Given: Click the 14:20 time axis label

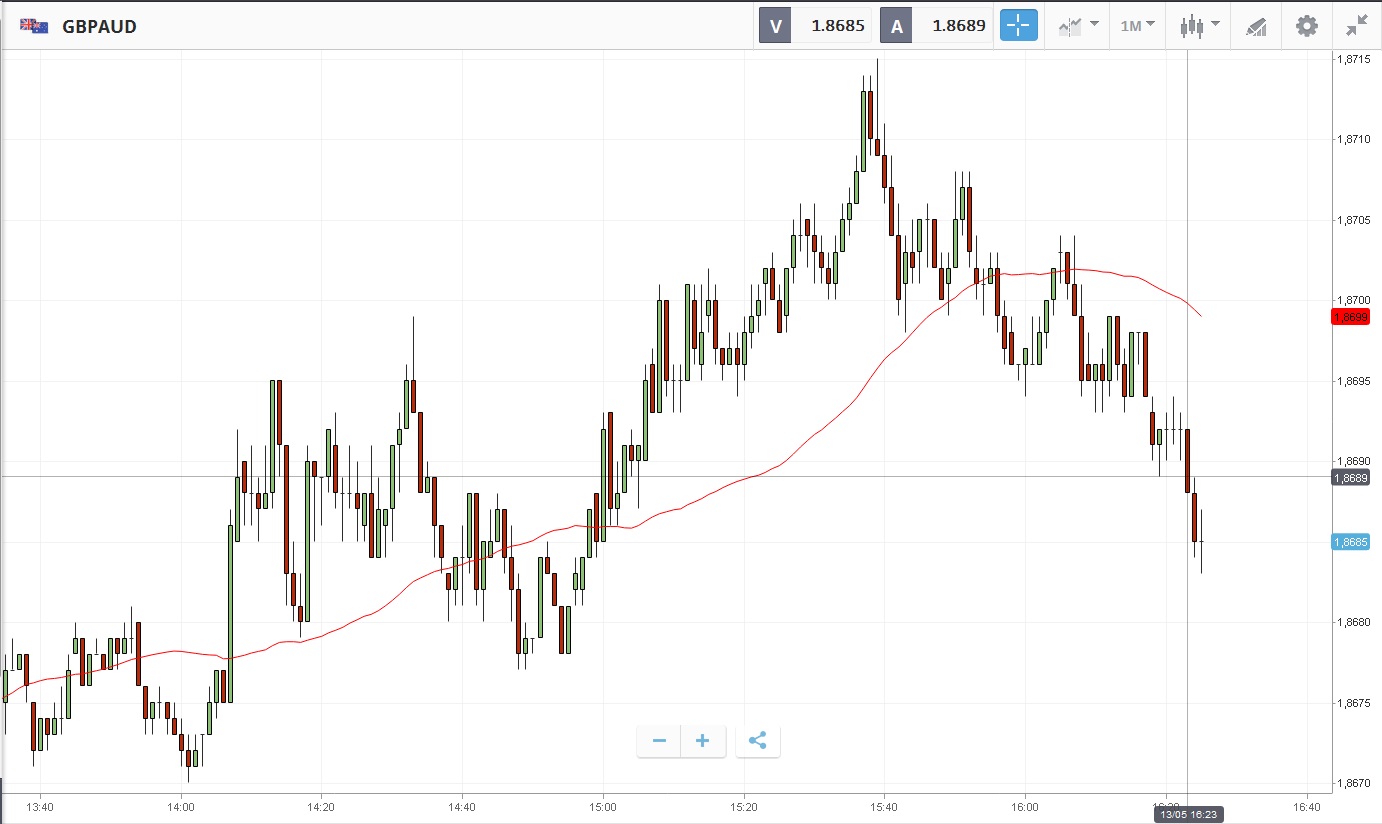Looking at the screenshot, I should [321, 807].
